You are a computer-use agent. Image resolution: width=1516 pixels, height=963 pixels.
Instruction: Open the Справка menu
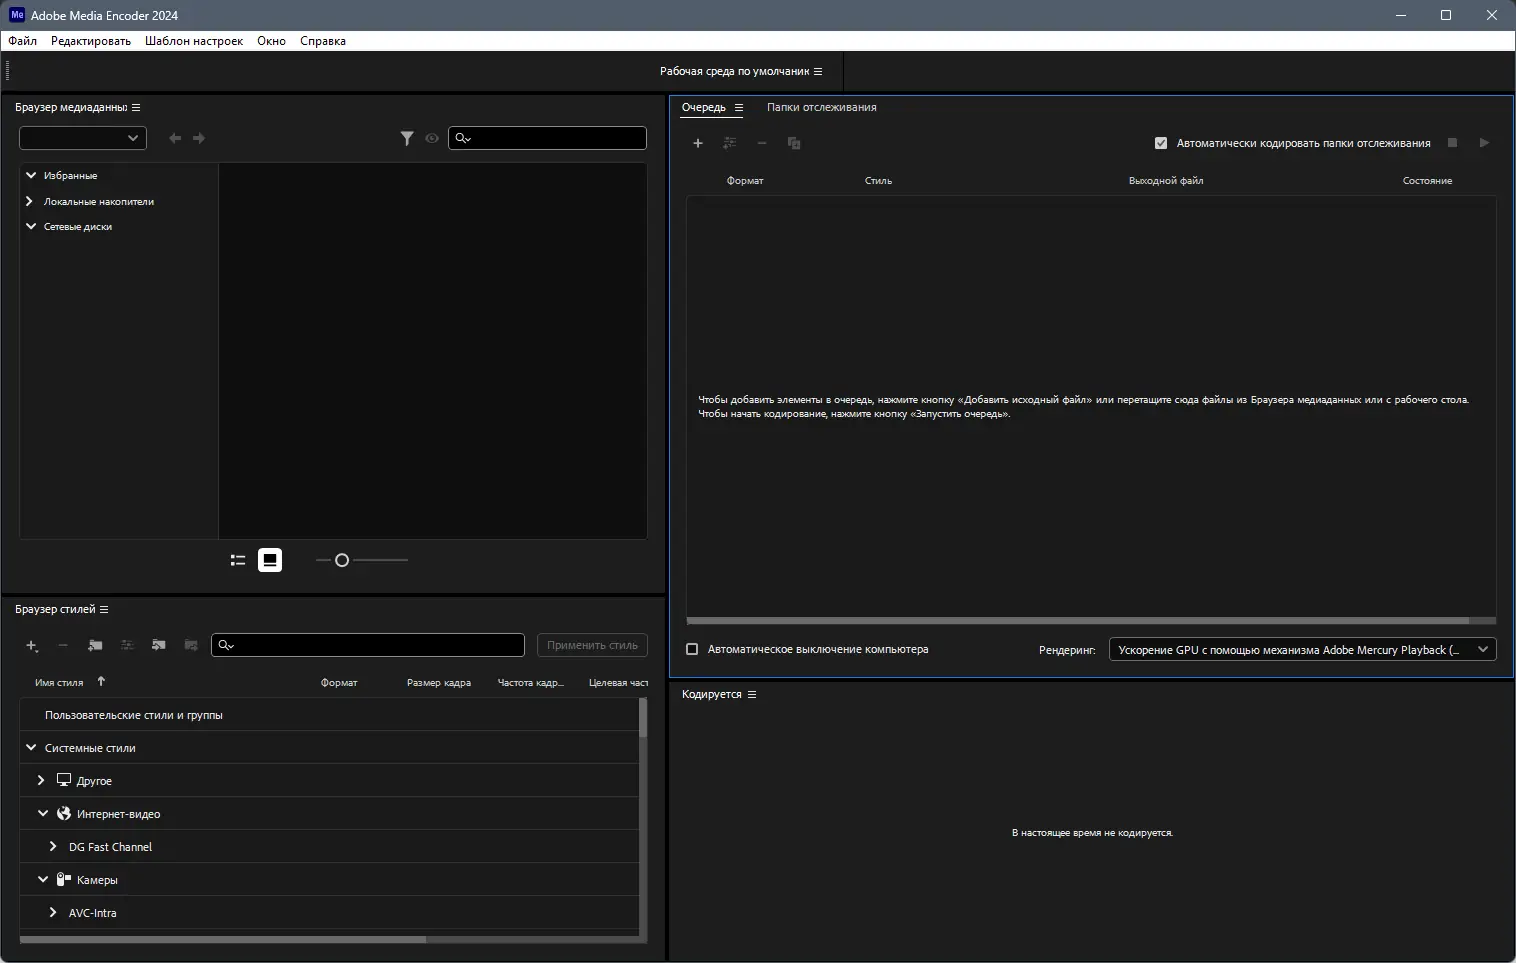point(323,41)
